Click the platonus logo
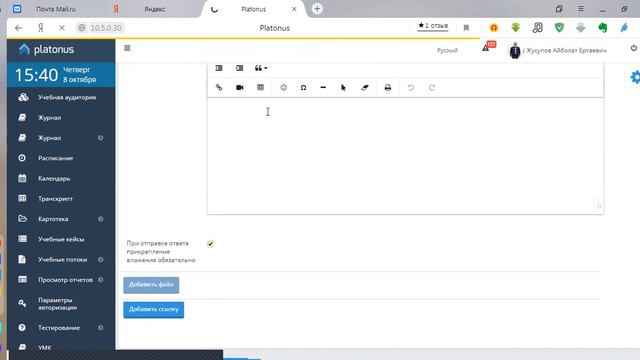Viewport: 640px width, 360px height. [x=46, y=49]
